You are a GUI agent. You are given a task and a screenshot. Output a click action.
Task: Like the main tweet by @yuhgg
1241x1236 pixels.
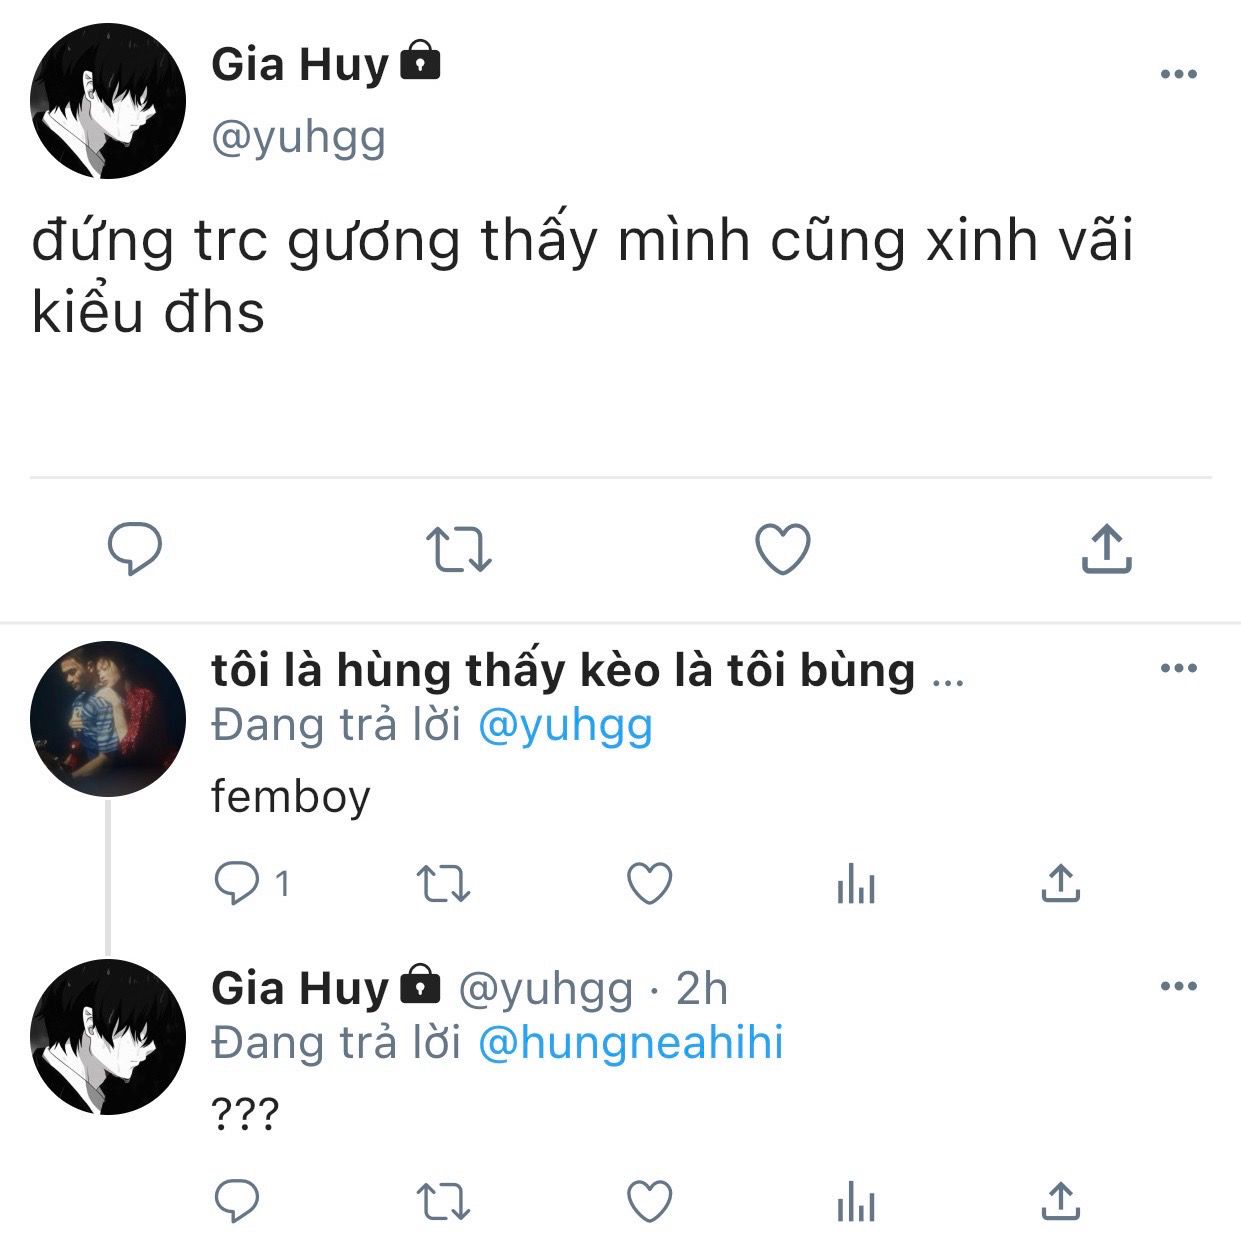(x=782, y=549)
